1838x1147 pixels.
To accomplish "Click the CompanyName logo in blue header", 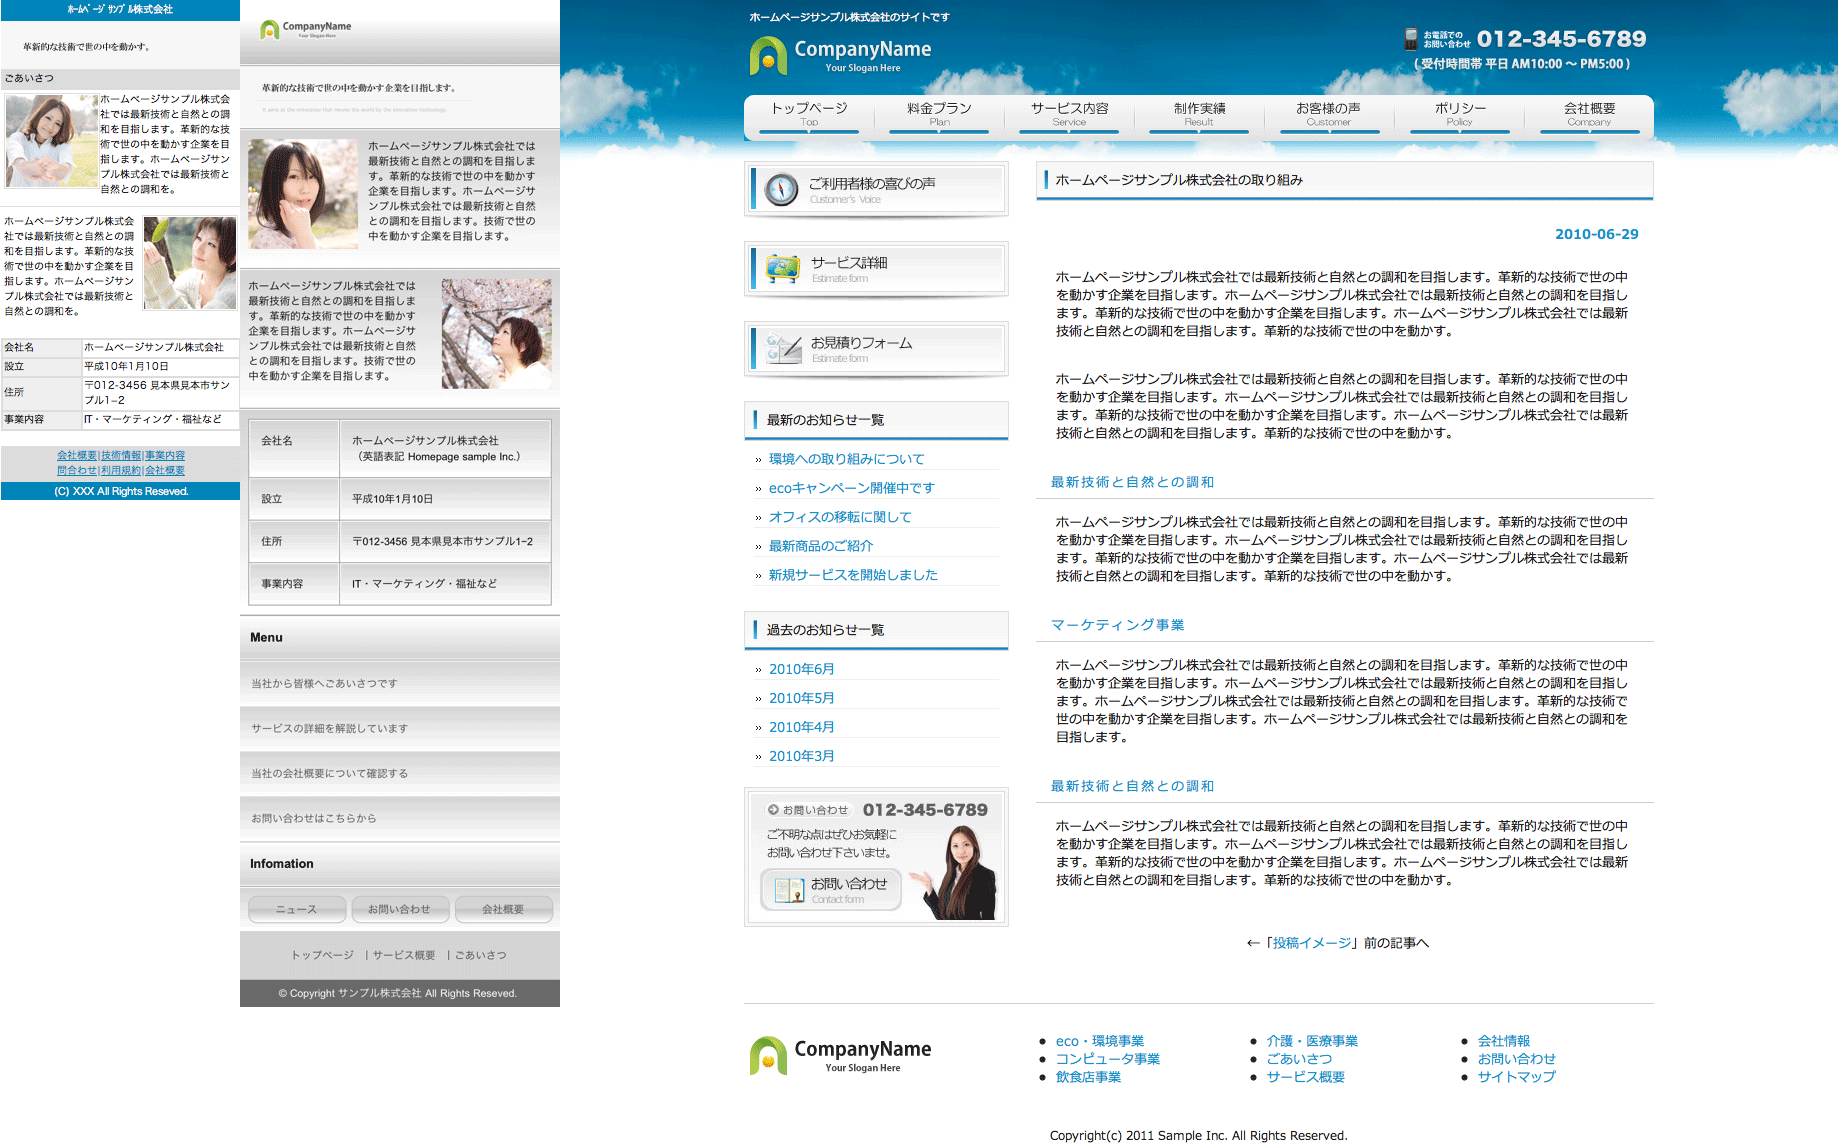I will coord(840,55).
